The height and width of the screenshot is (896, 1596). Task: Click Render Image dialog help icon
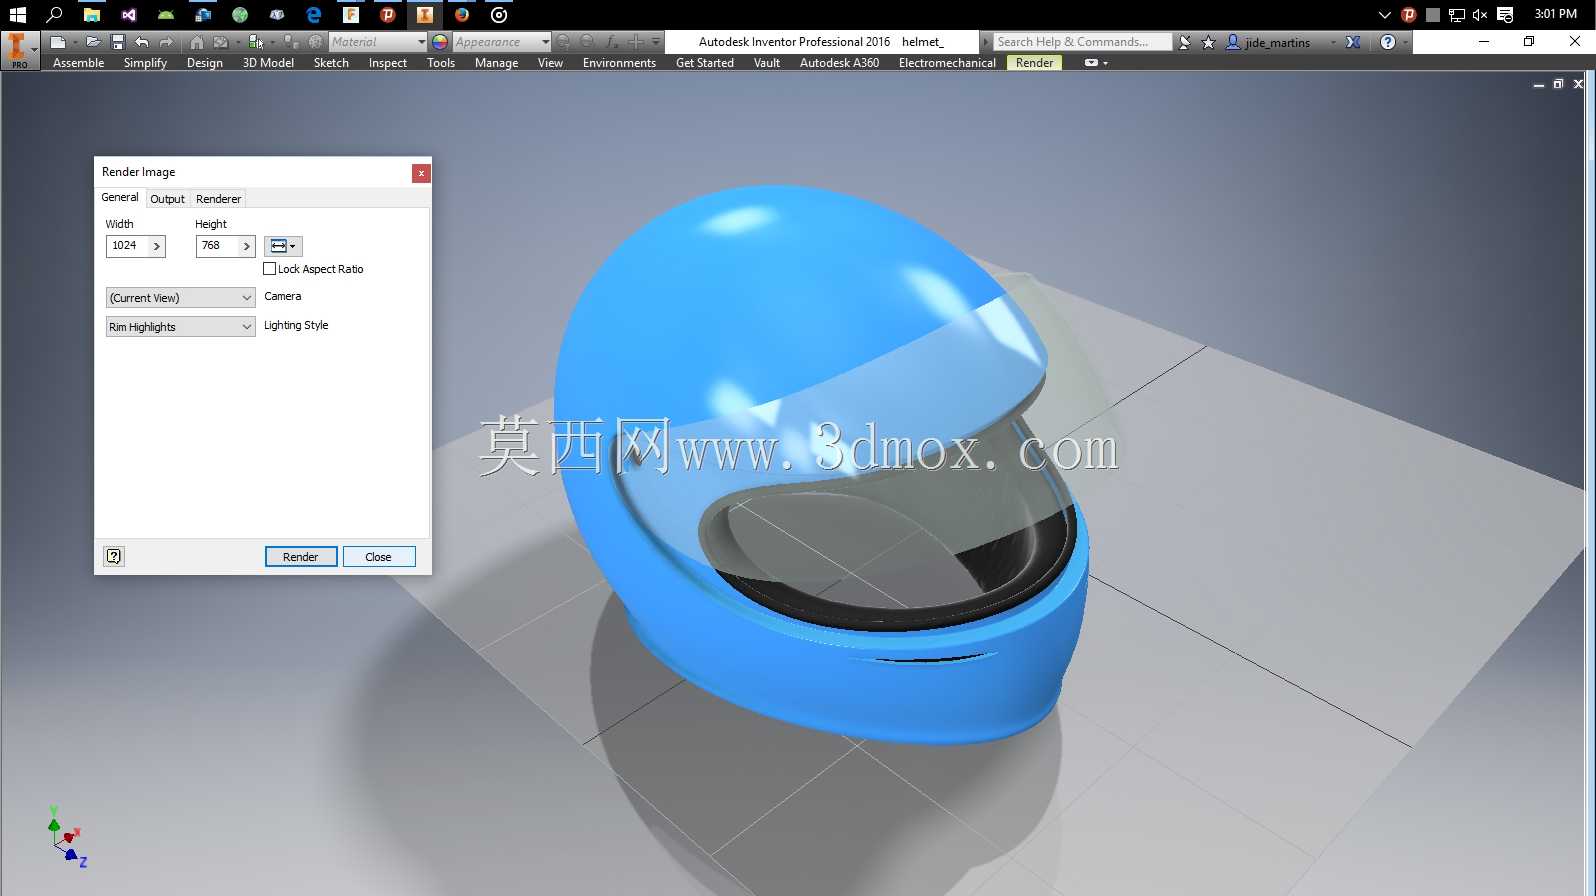coord(114,556)
